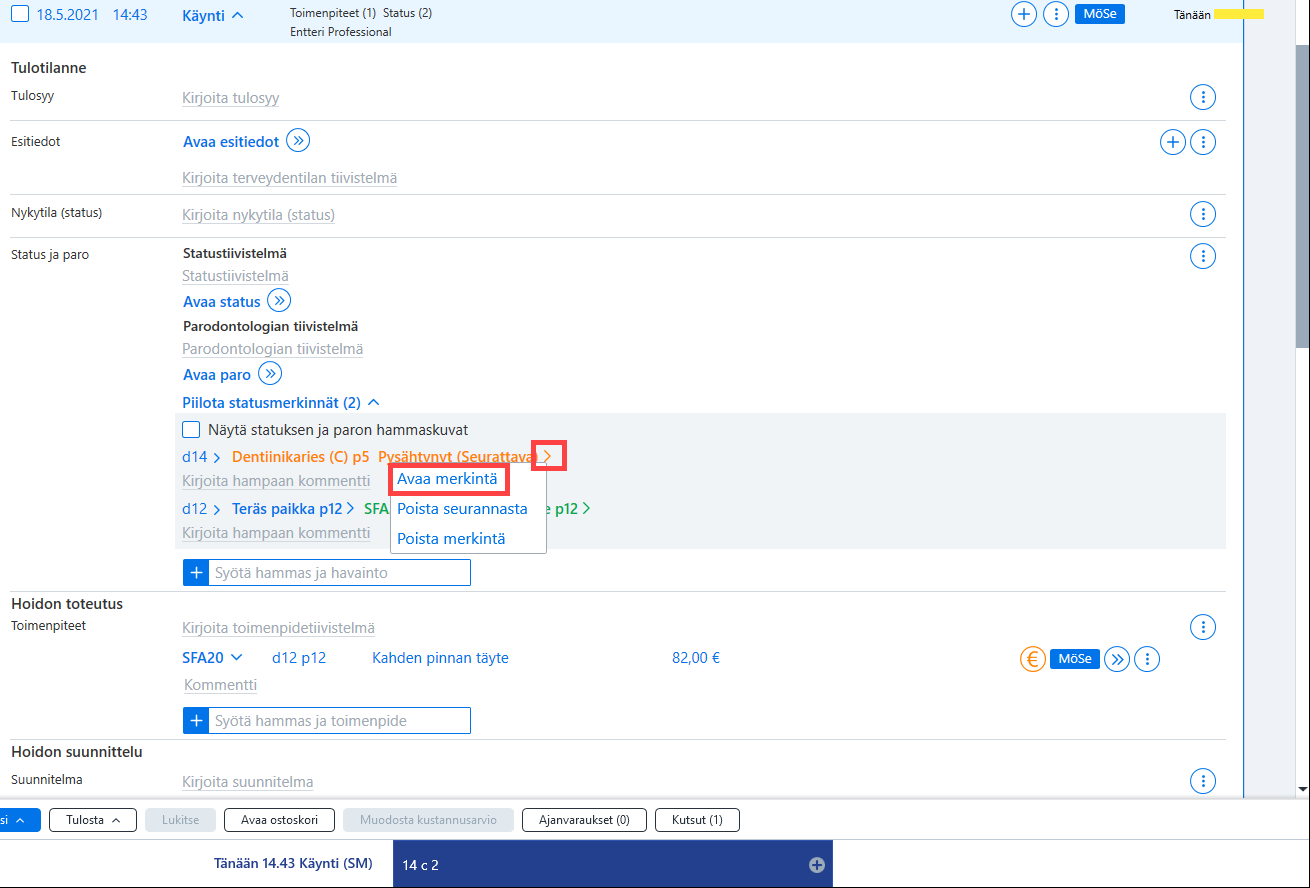Open the three-dot menu in the Tulosyy row
This screenshot has width=1310, height=888.
1203,98
